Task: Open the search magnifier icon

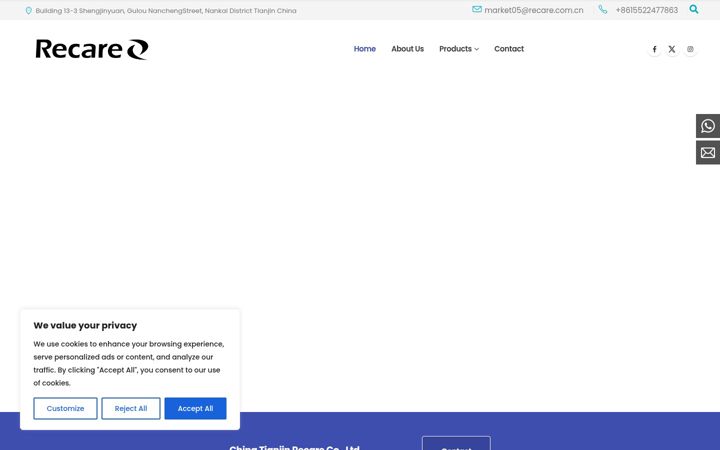Action: 694,9
